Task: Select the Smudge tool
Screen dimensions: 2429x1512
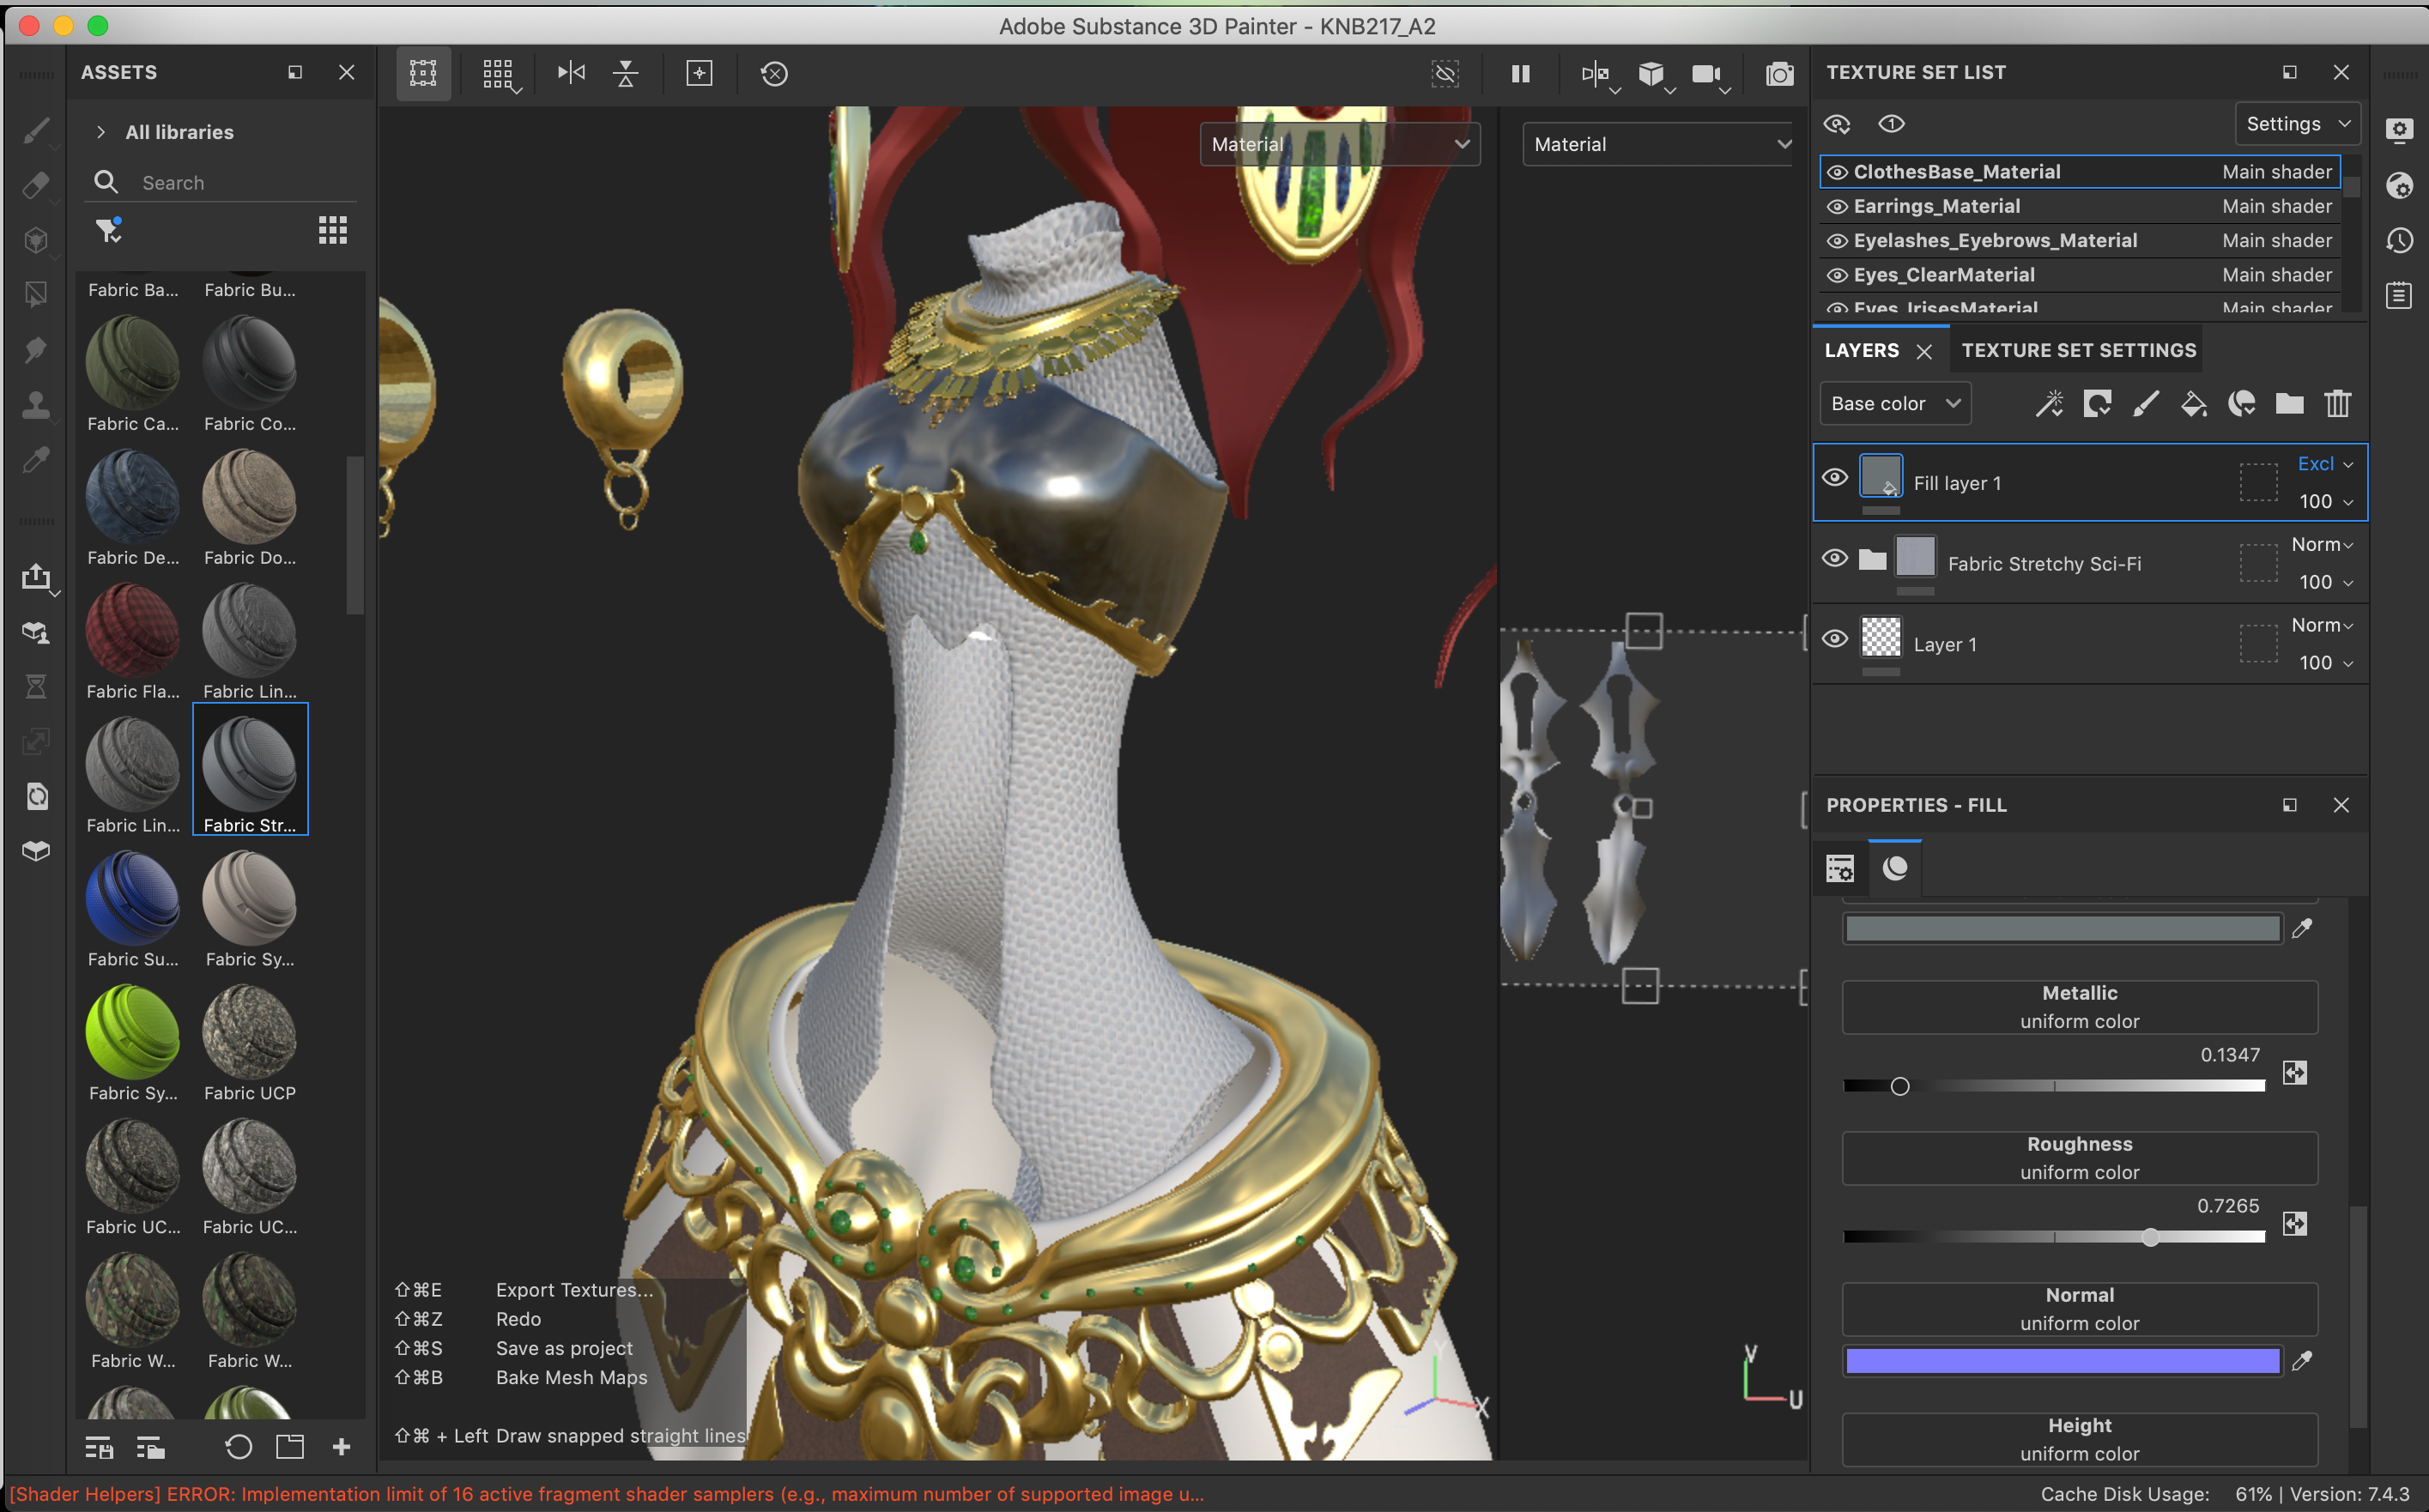Action: coord(36,350)
